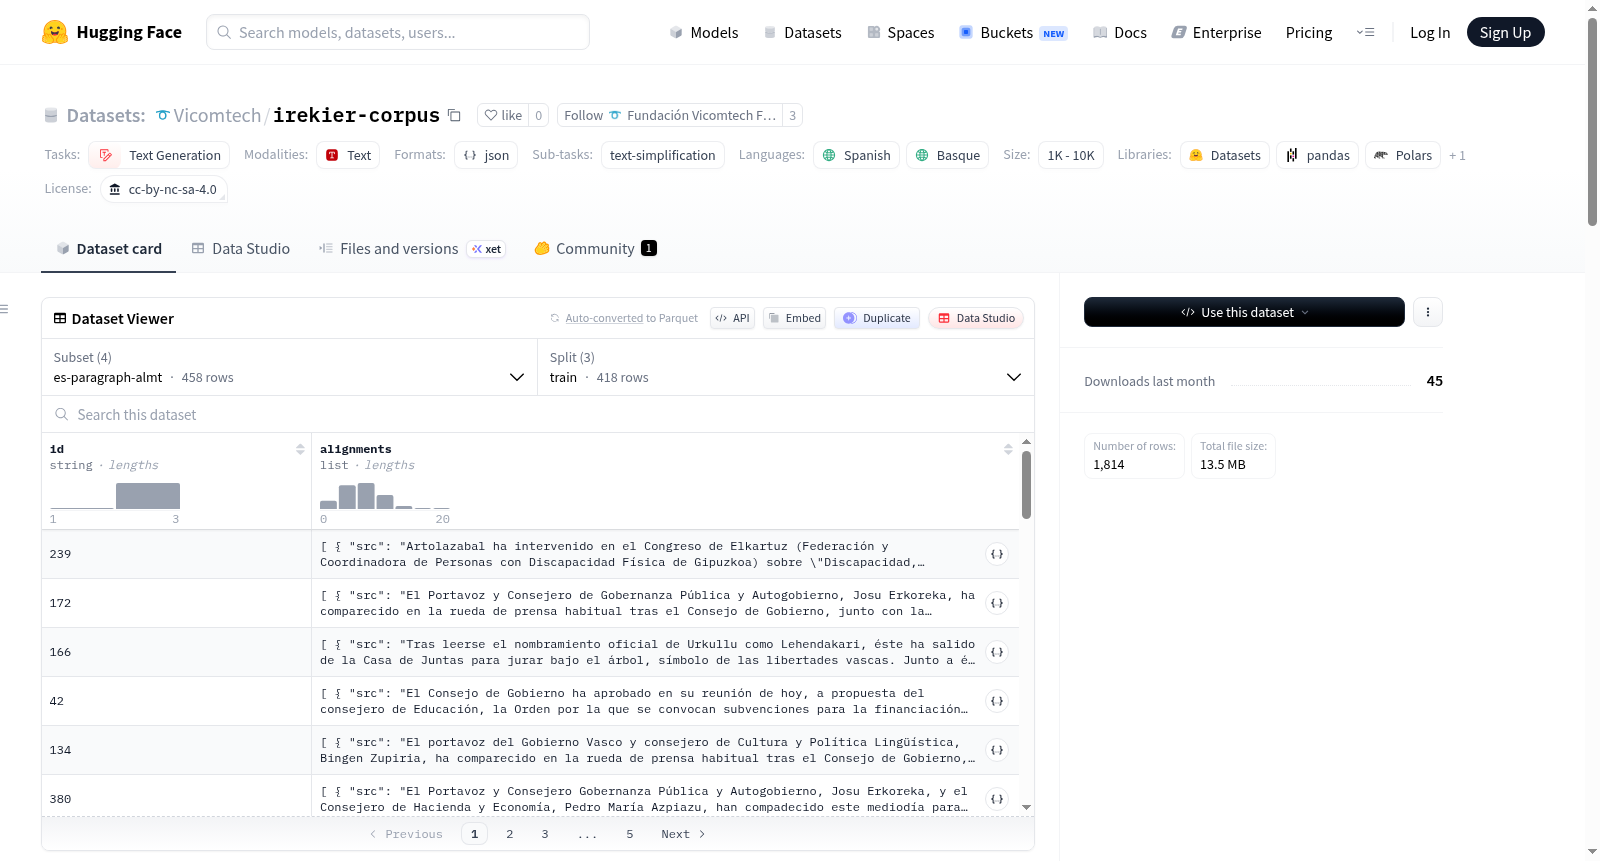Screen dimensions: 1600x861
Task: Click the Auto-converted link
Action: (604, 318)
